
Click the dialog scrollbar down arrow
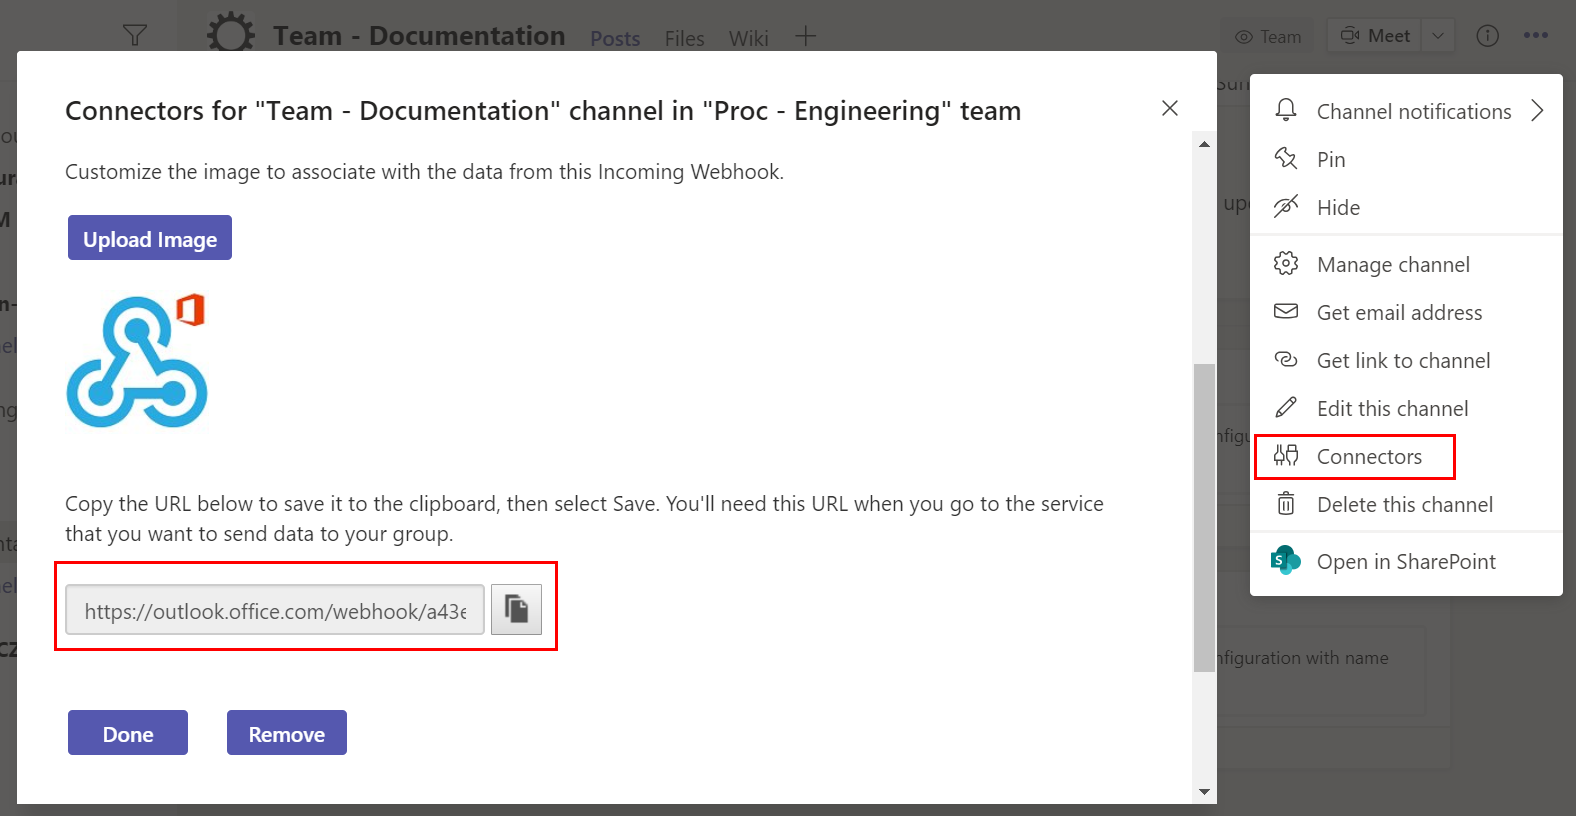[x=1204, y=792]
